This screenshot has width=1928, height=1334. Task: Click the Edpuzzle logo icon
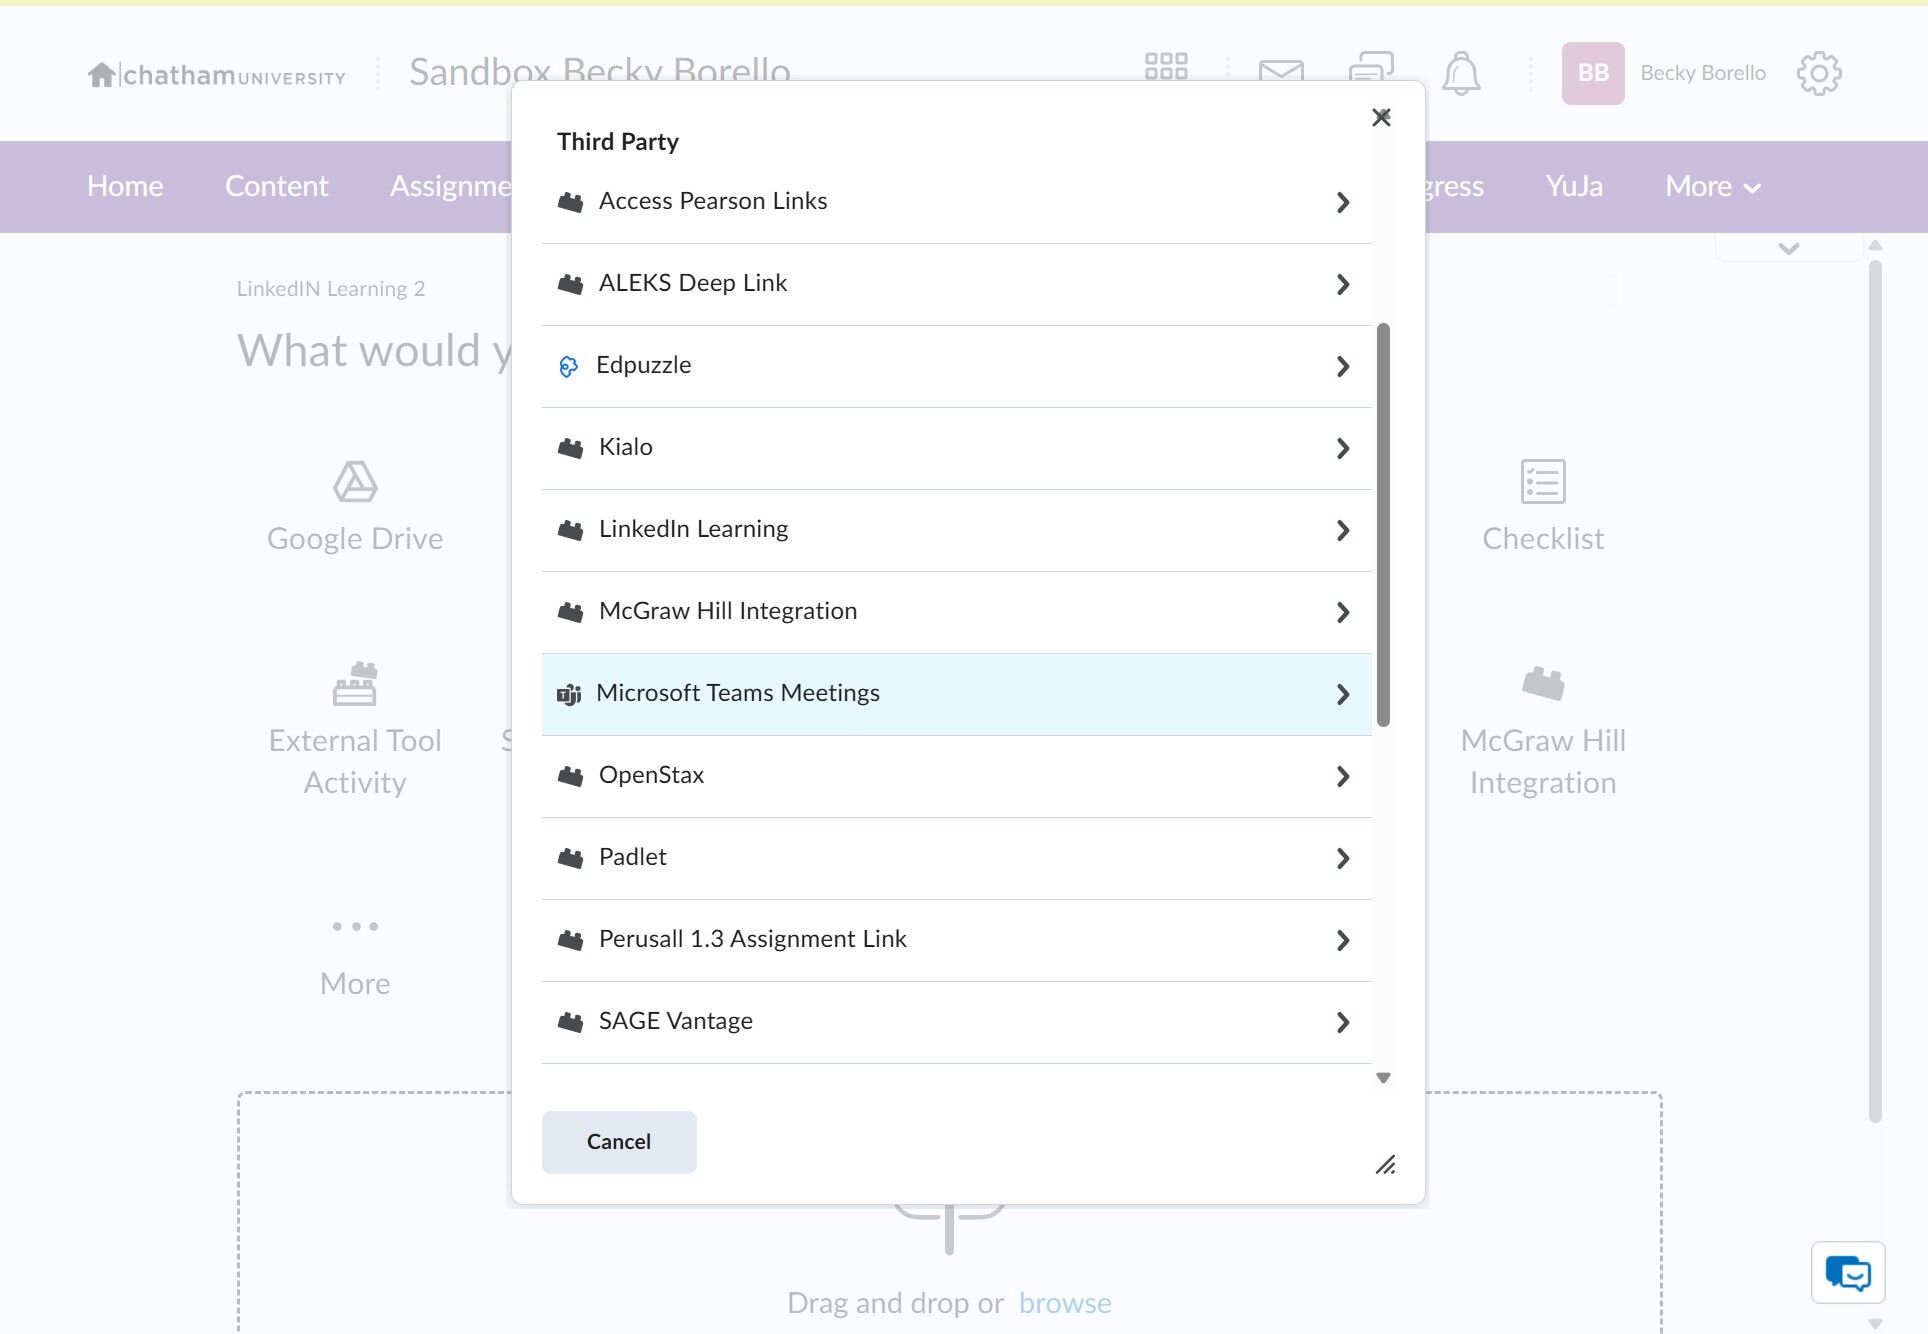(x=568, y=367)
